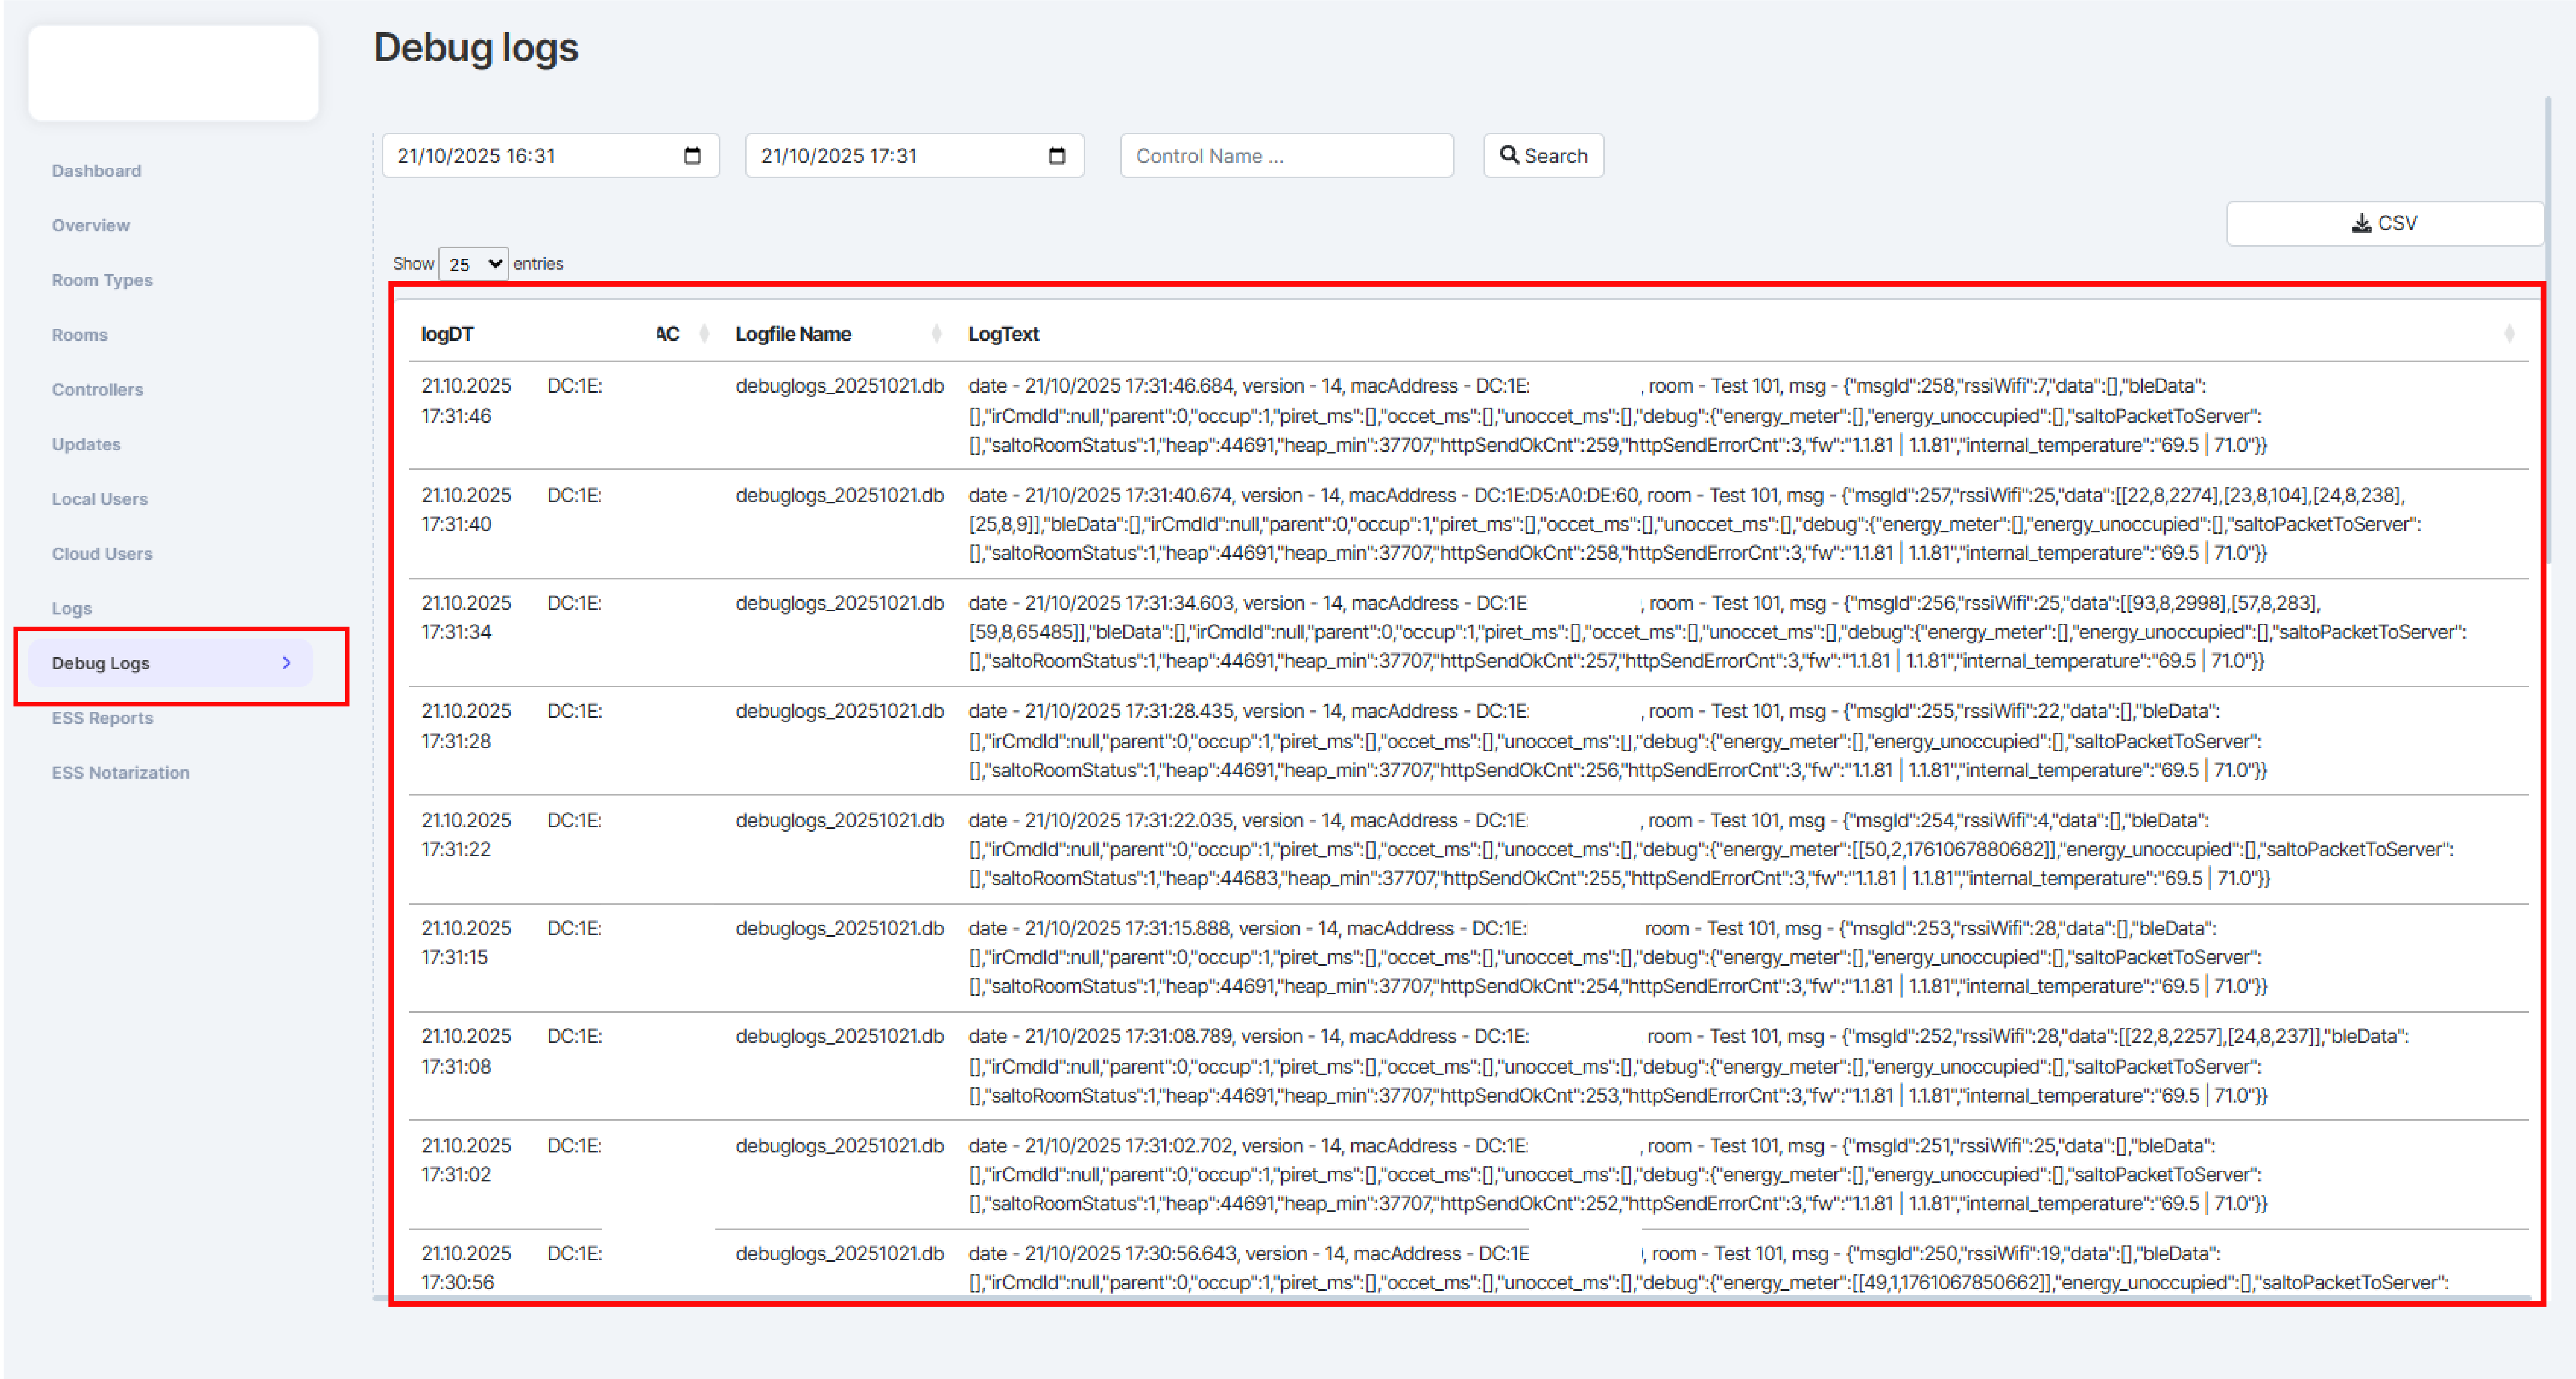Open the ESS Reports section

[102, 718]
